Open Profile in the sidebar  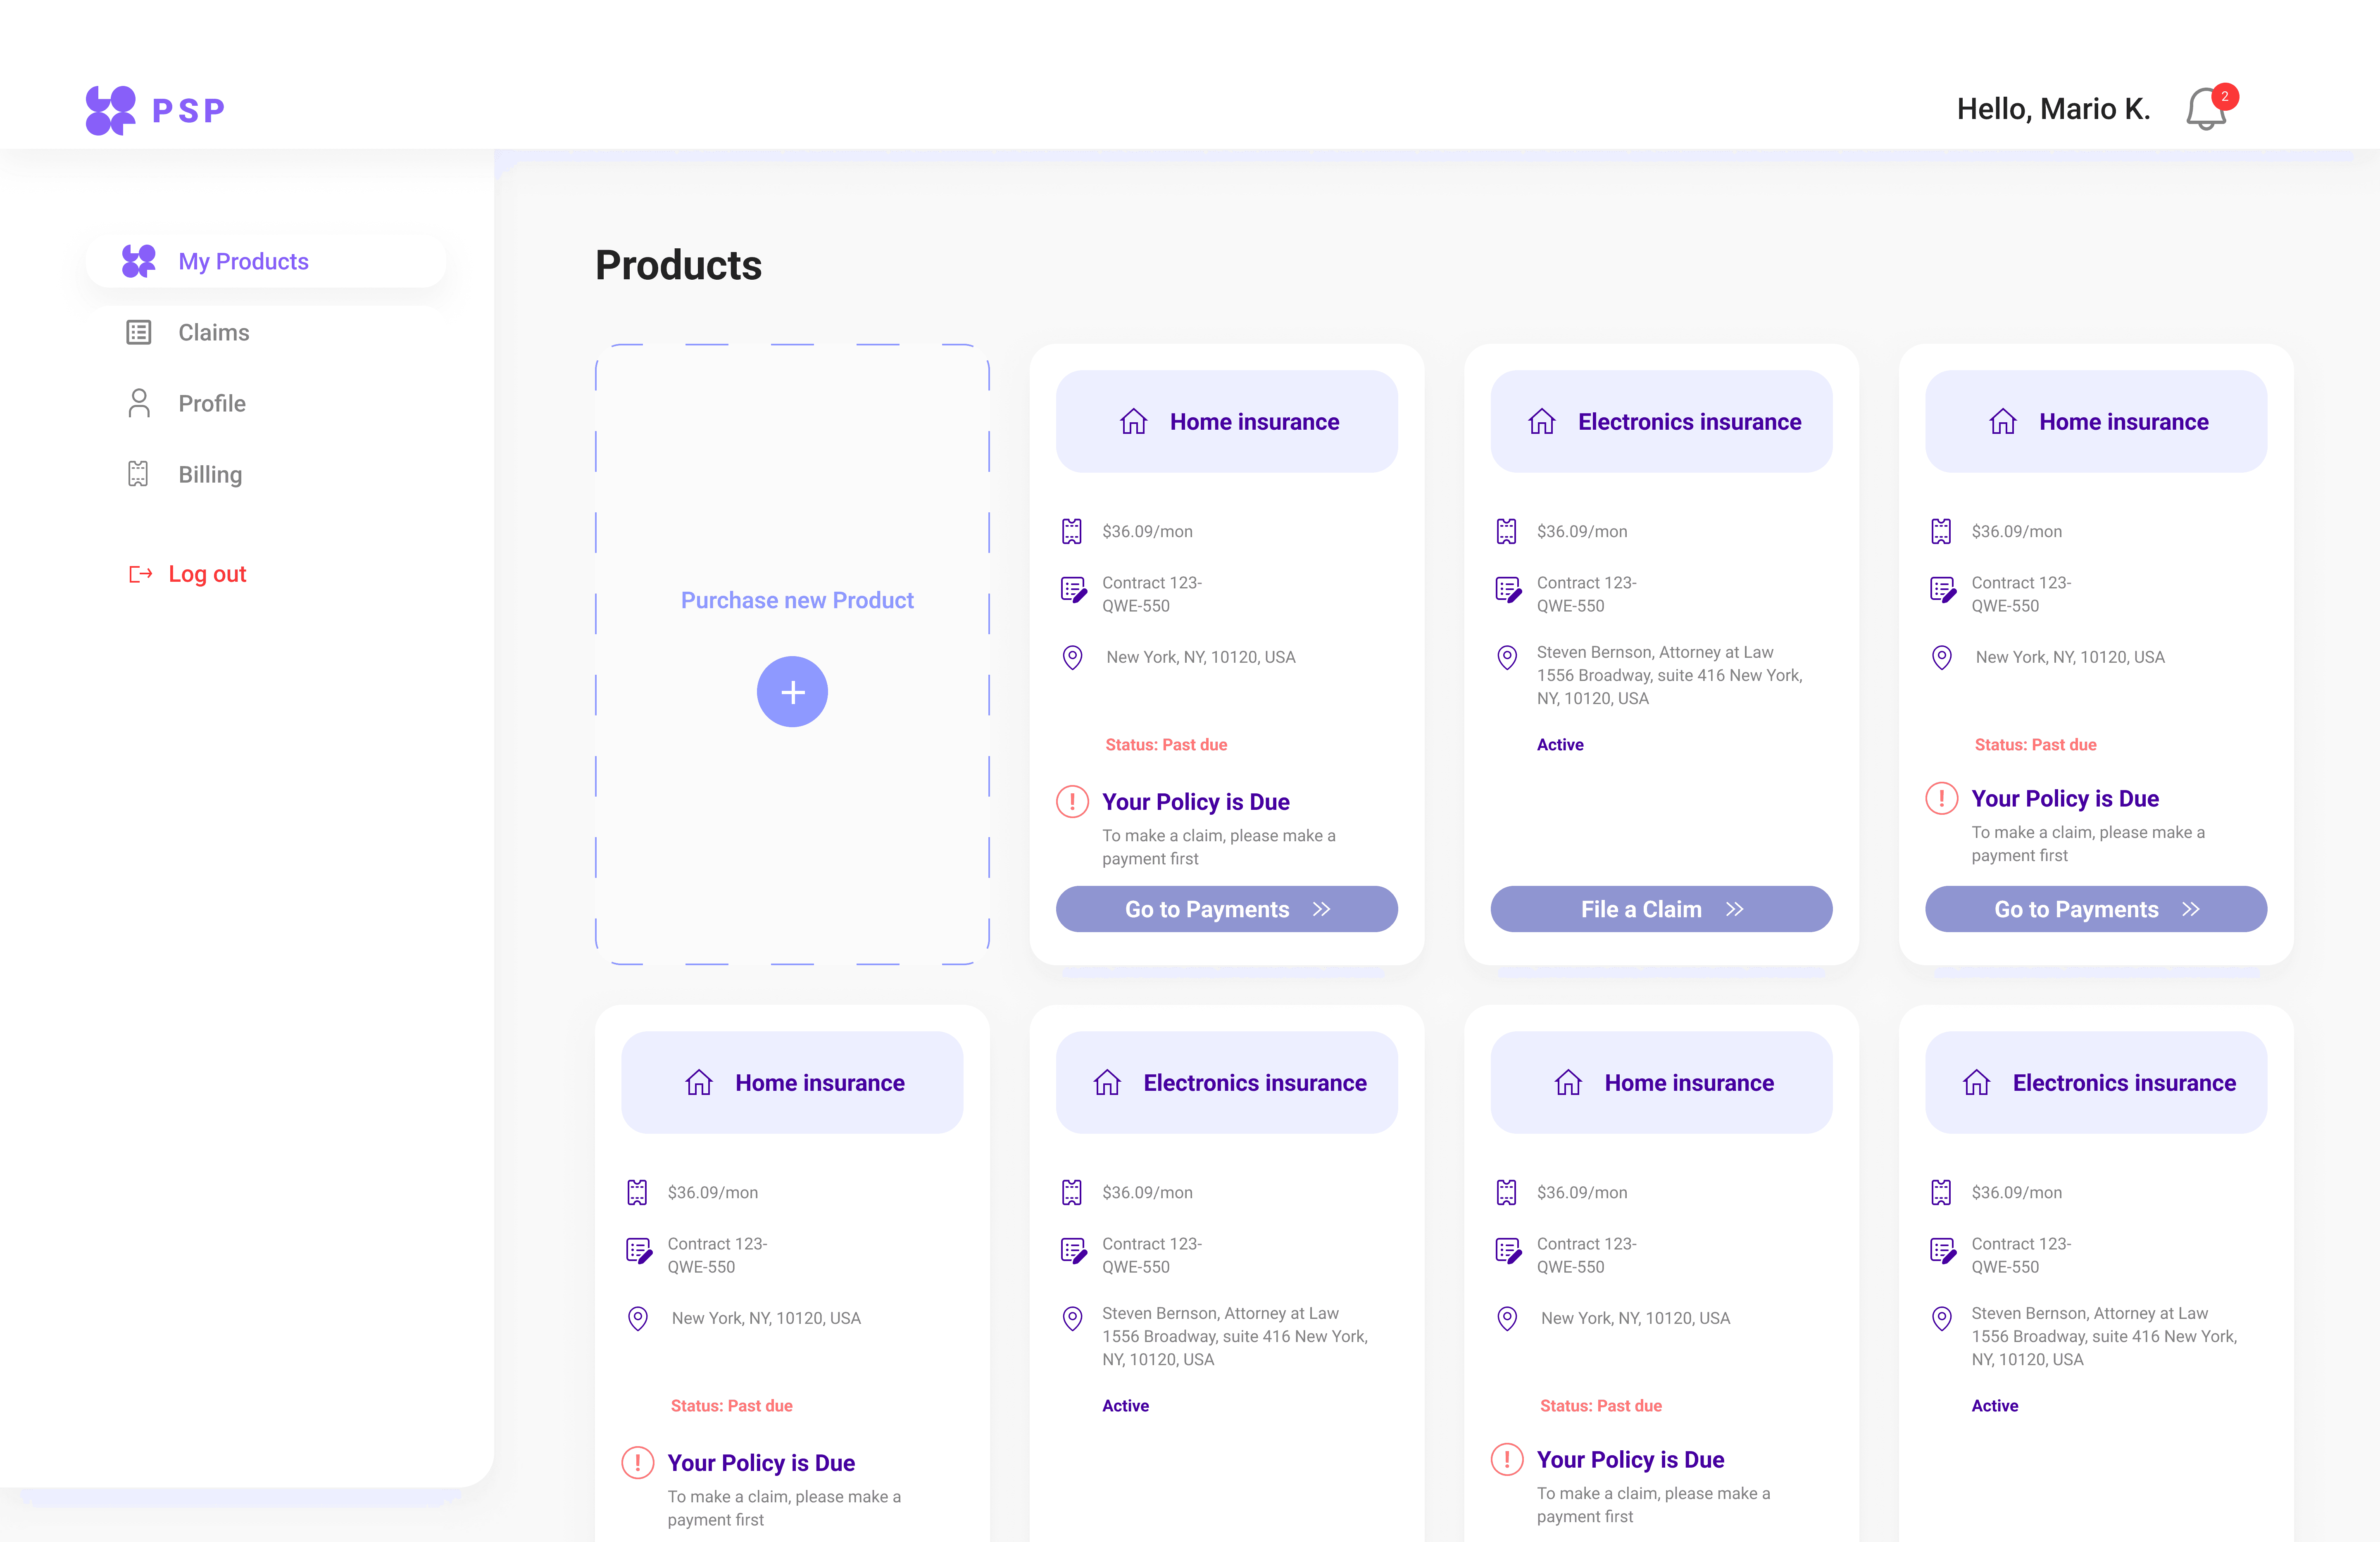click(266, 403)
